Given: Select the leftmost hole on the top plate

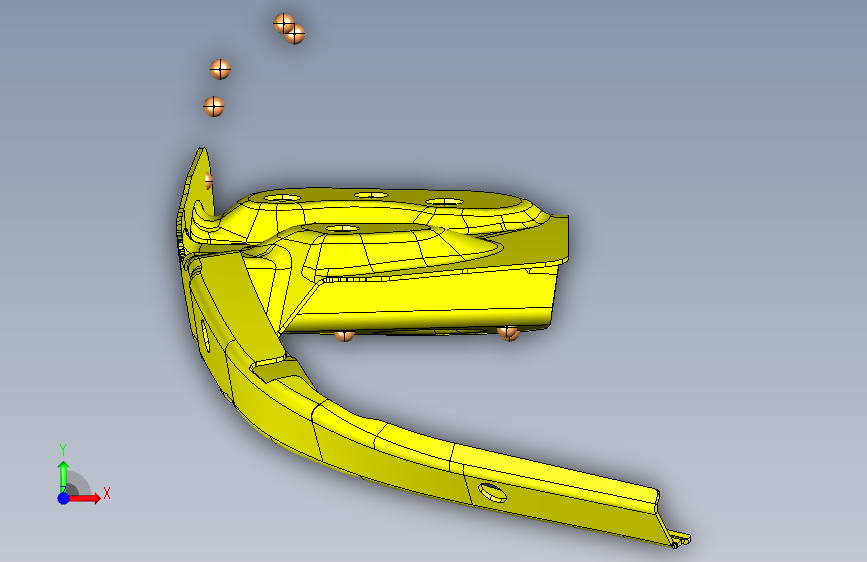Looking at the screenshot, I should [x=283, y=197].
